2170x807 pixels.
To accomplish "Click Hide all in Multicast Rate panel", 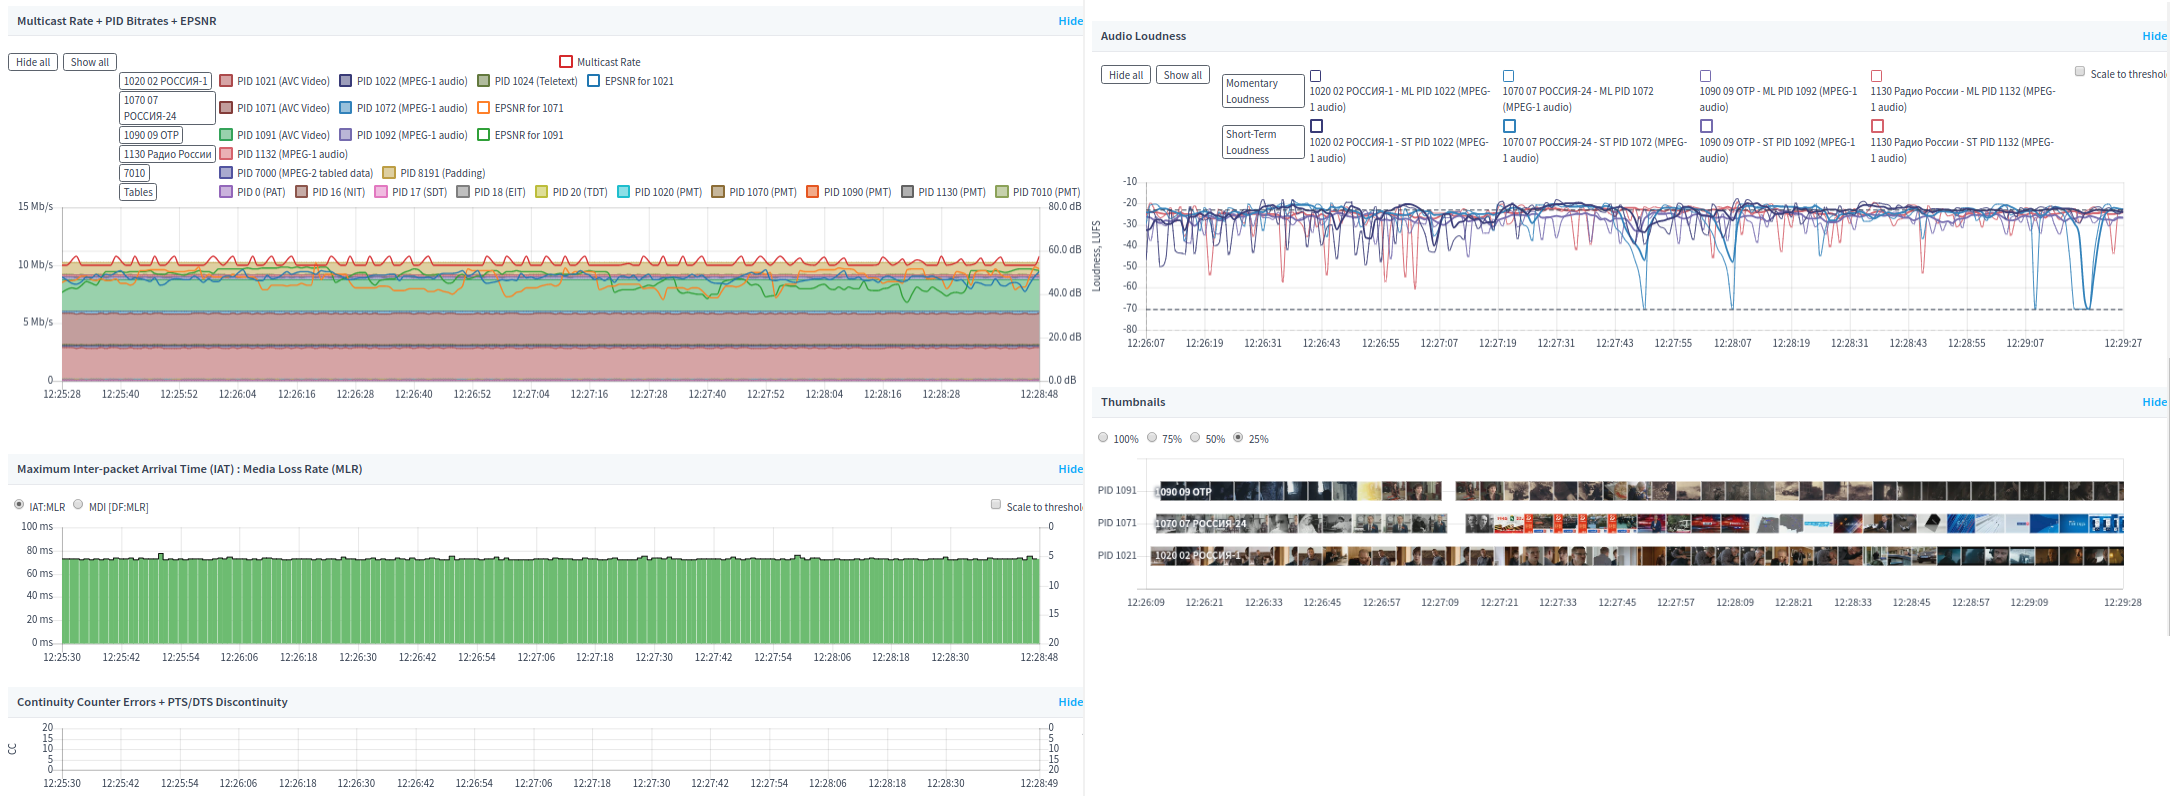I will click(x=33, y=62).
